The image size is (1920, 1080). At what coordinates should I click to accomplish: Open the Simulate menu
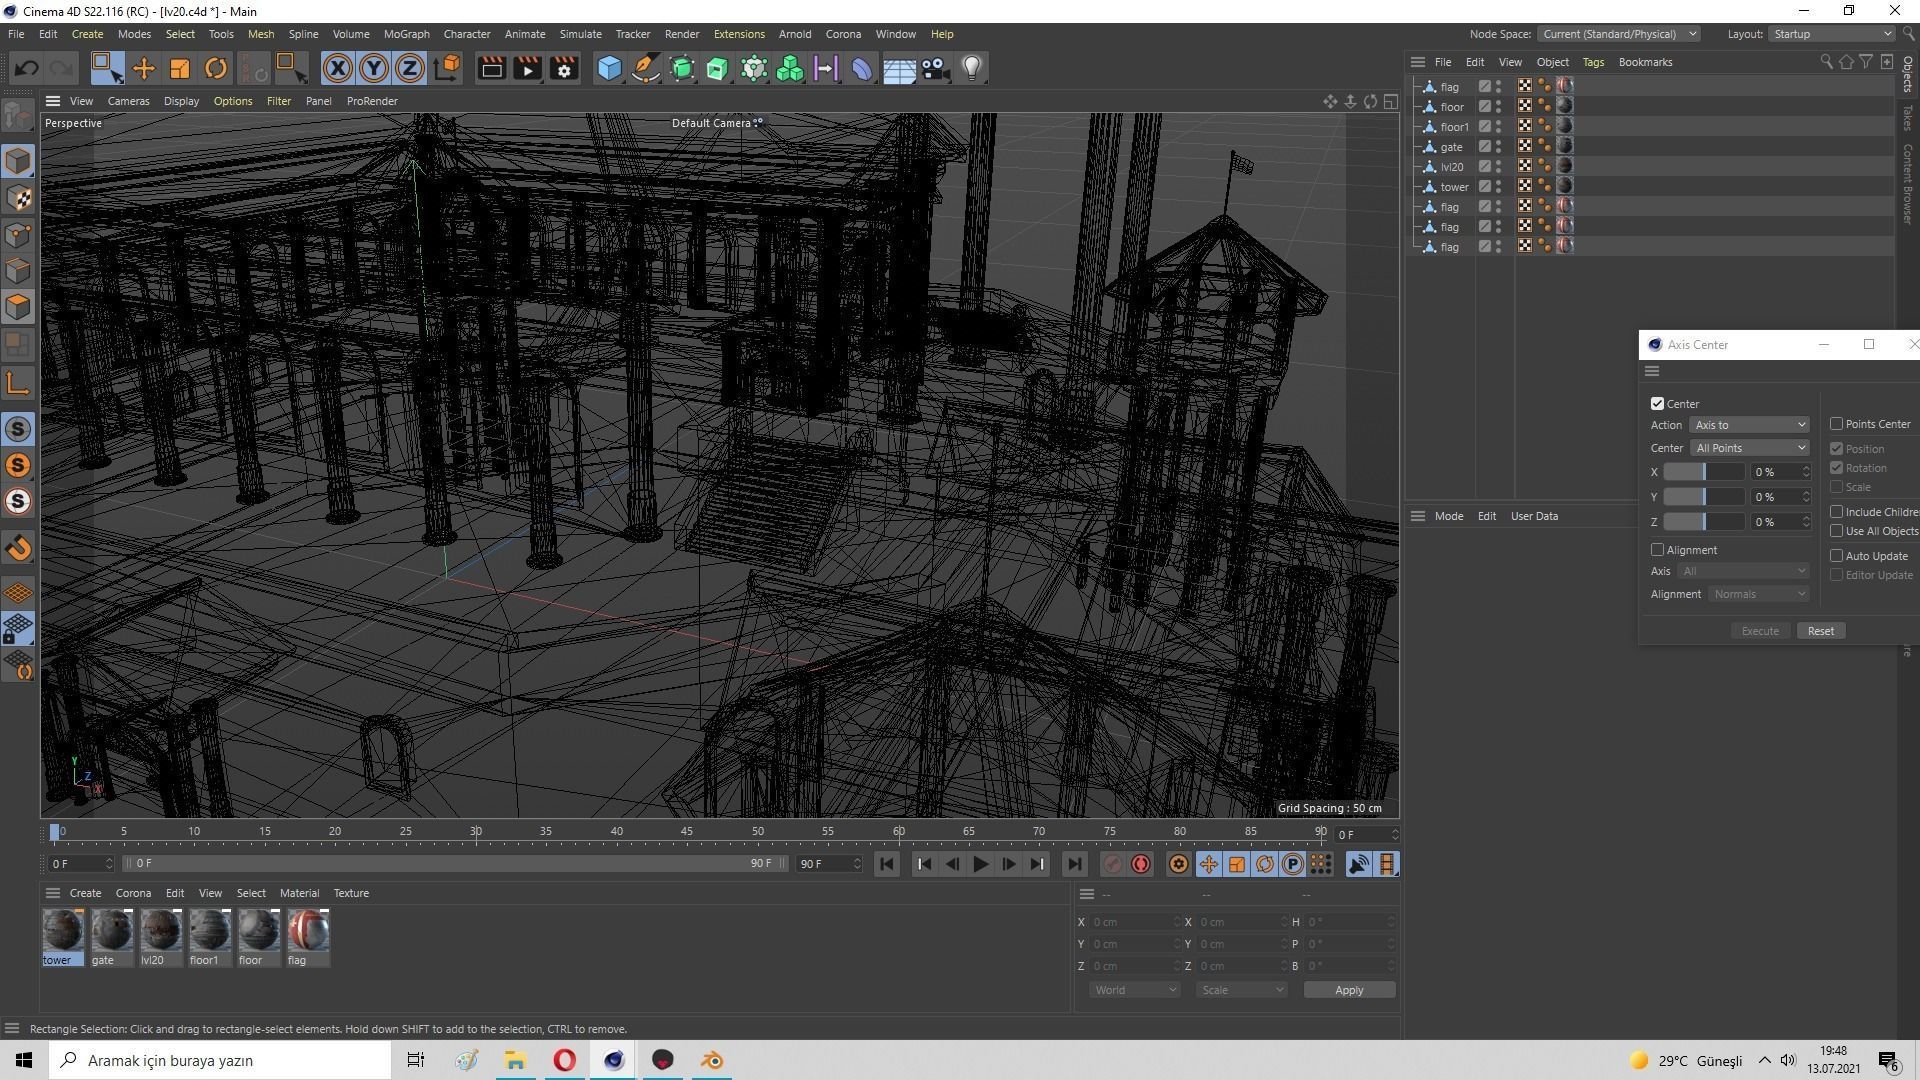click(580, 34)
